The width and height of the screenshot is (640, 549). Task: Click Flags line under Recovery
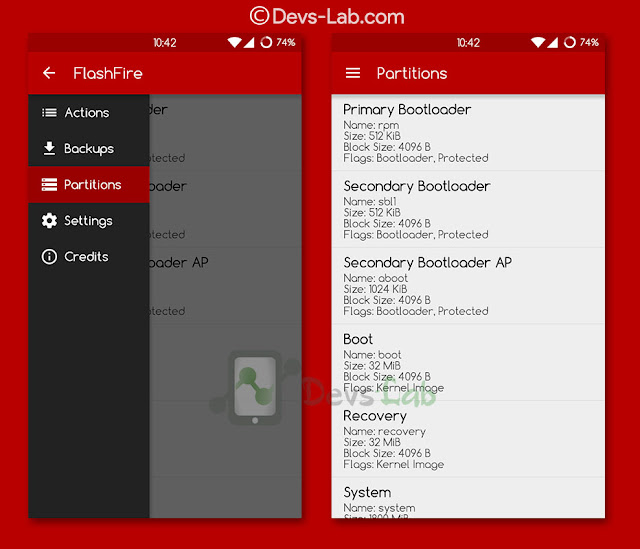click(x=393, y=465)
